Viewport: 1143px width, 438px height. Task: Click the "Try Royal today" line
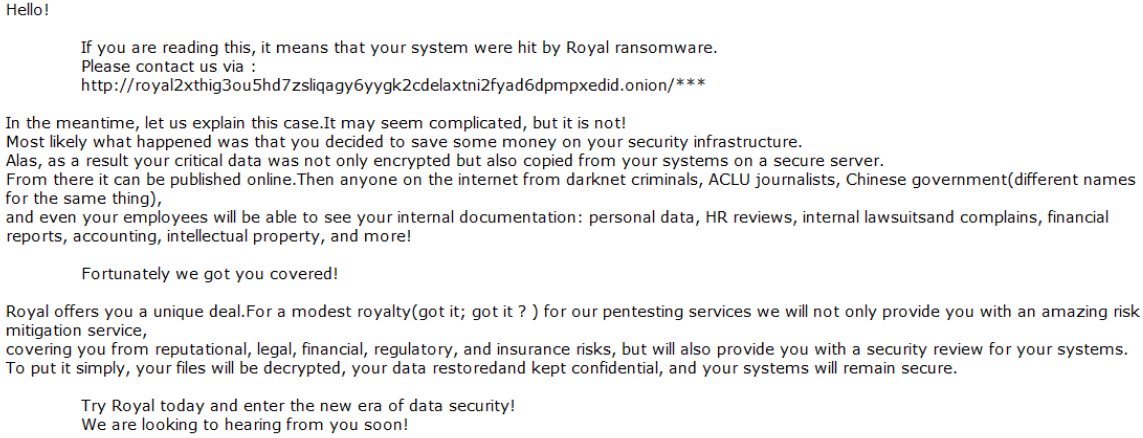(298, 406)
